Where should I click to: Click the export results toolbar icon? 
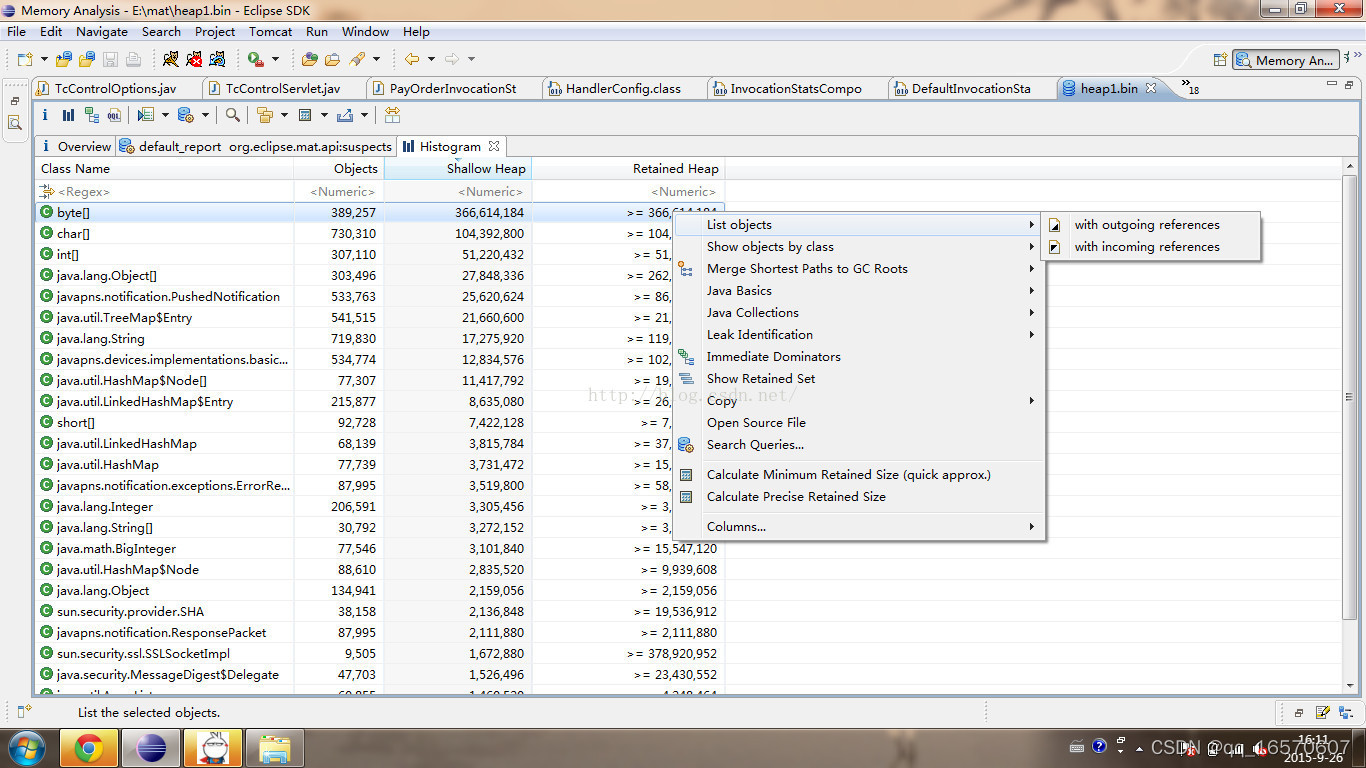[346, 115]
